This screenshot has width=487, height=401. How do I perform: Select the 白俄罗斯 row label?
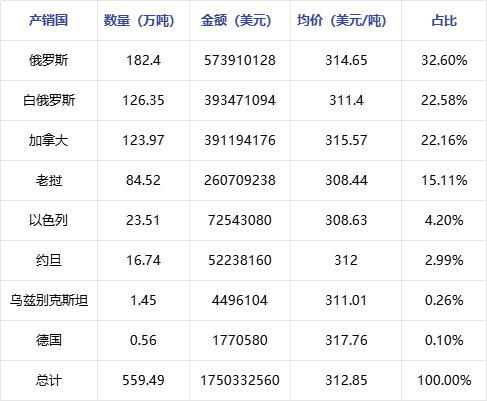(x=49, y=100)
